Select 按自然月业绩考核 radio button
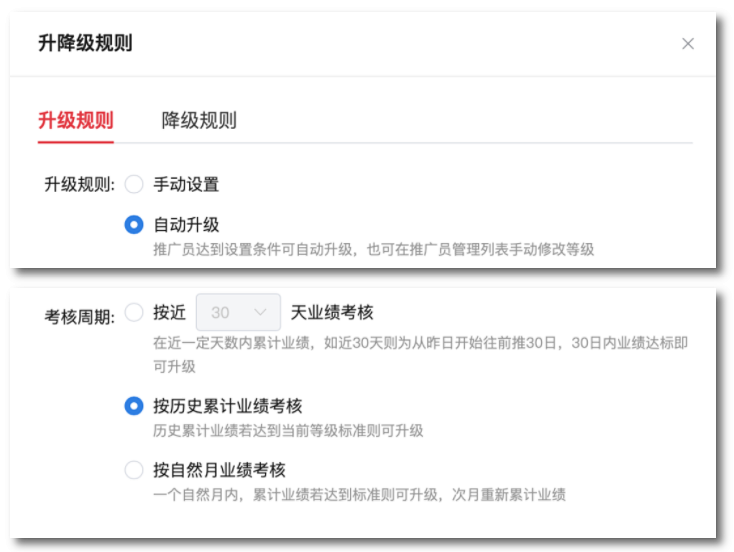The width and height of the screenshot is (734, 552). [134, 470]
